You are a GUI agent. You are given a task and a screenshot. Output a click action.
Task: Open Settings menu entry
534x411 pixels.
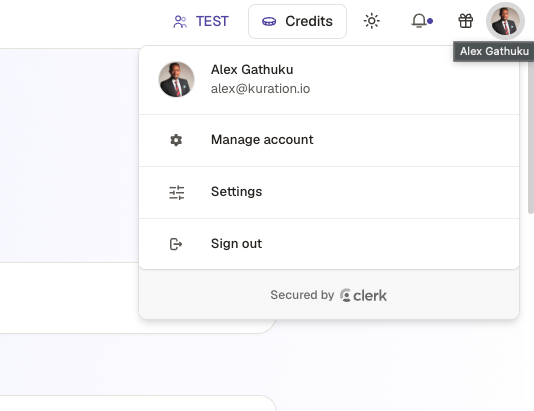(329, 192)
